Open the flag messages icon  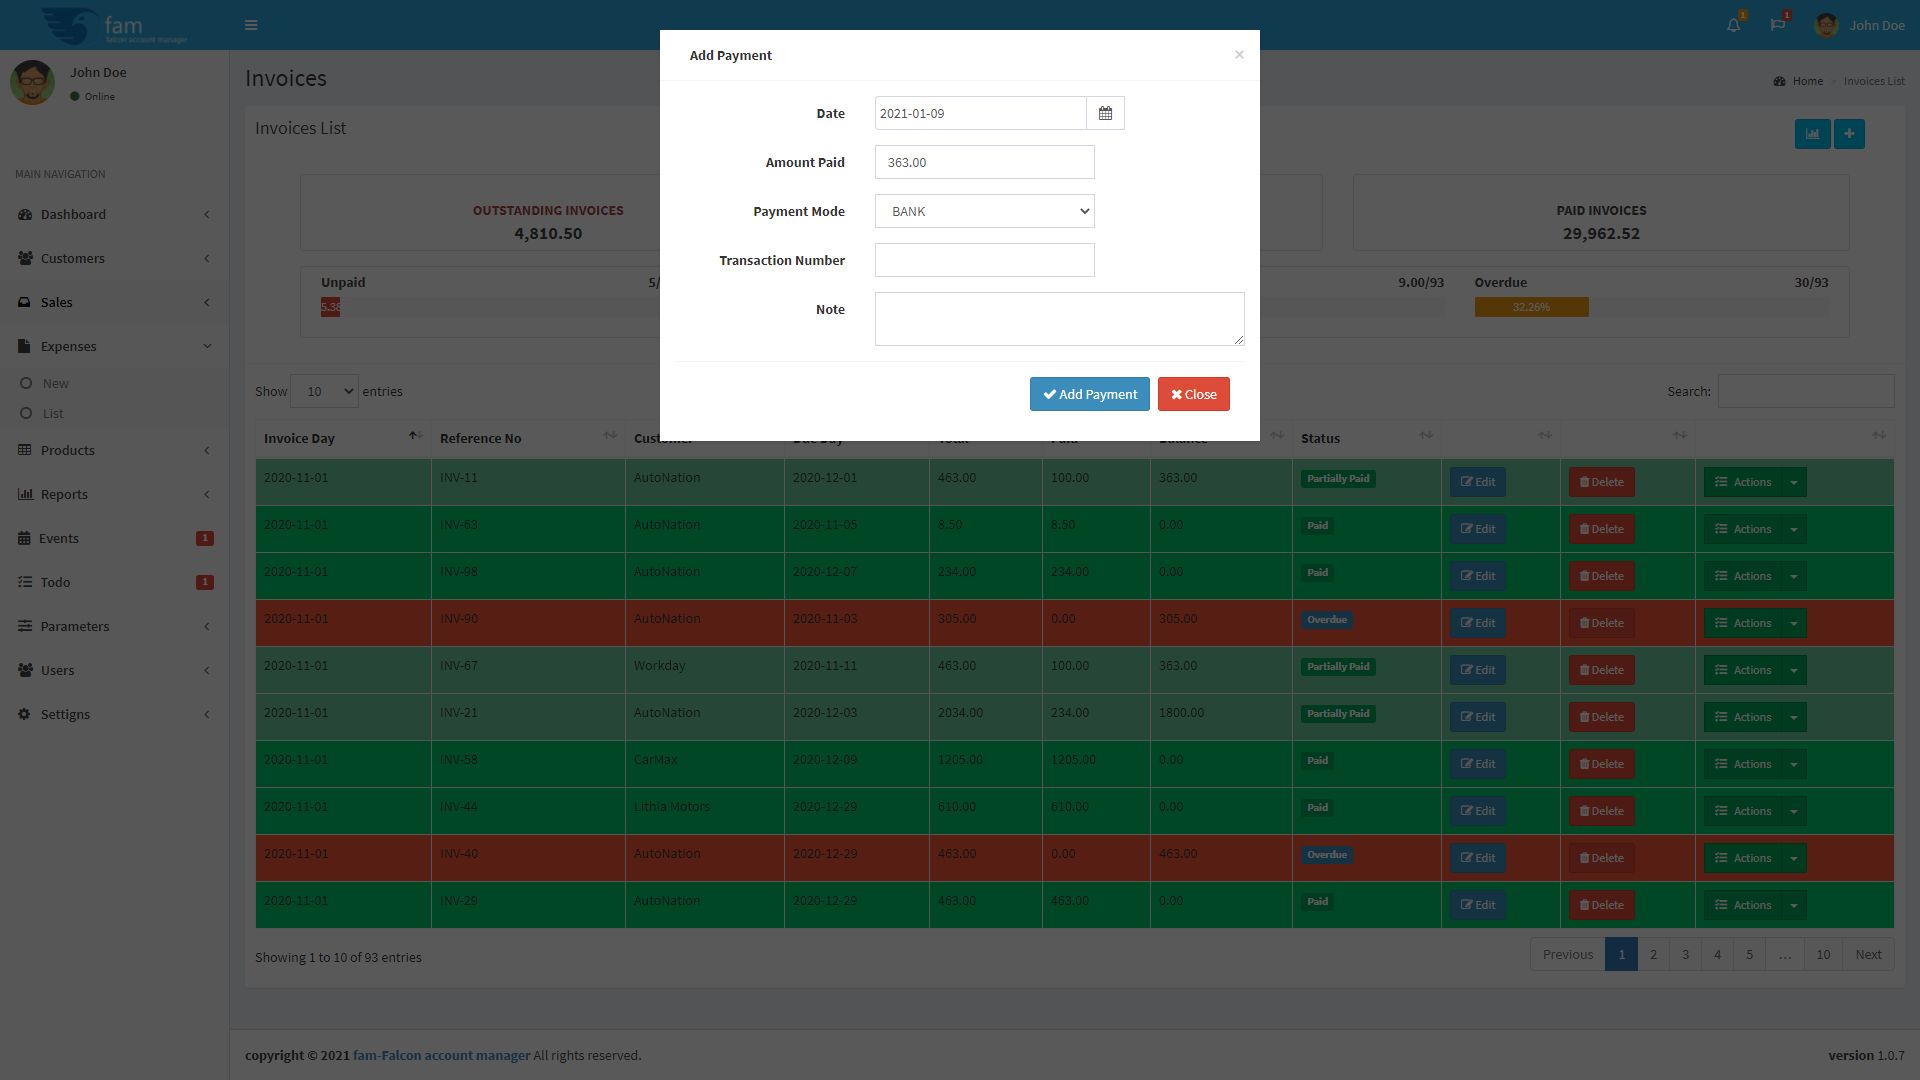point(1777,25)
